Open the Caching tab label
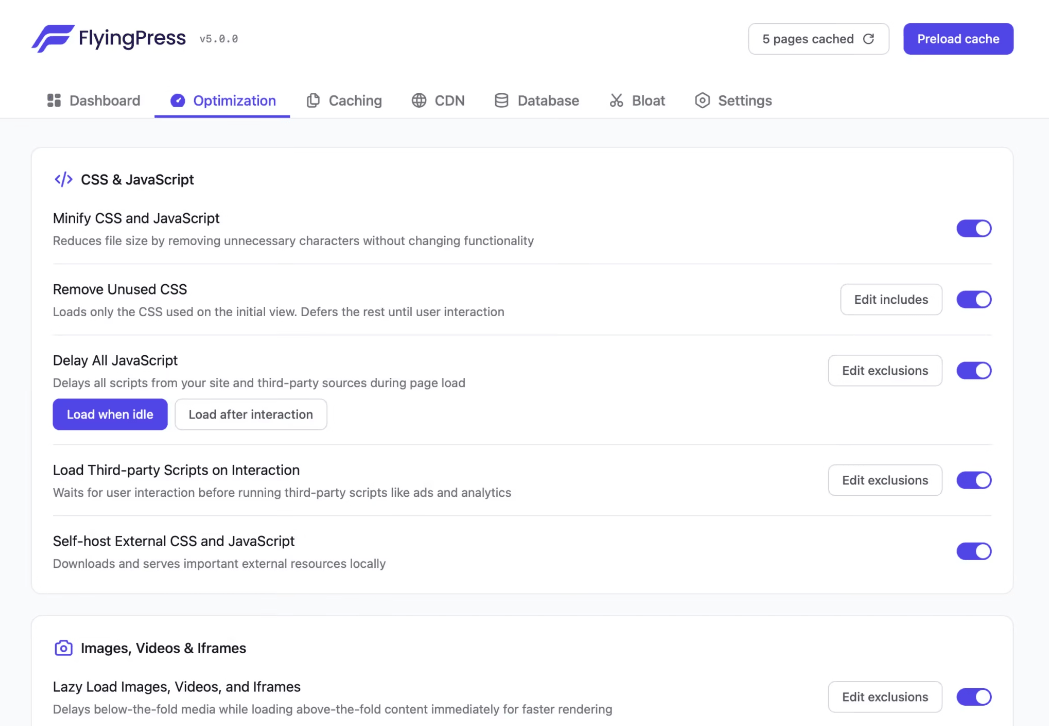The width and height of the screenshot is (1049, 726). pos(355,100)
